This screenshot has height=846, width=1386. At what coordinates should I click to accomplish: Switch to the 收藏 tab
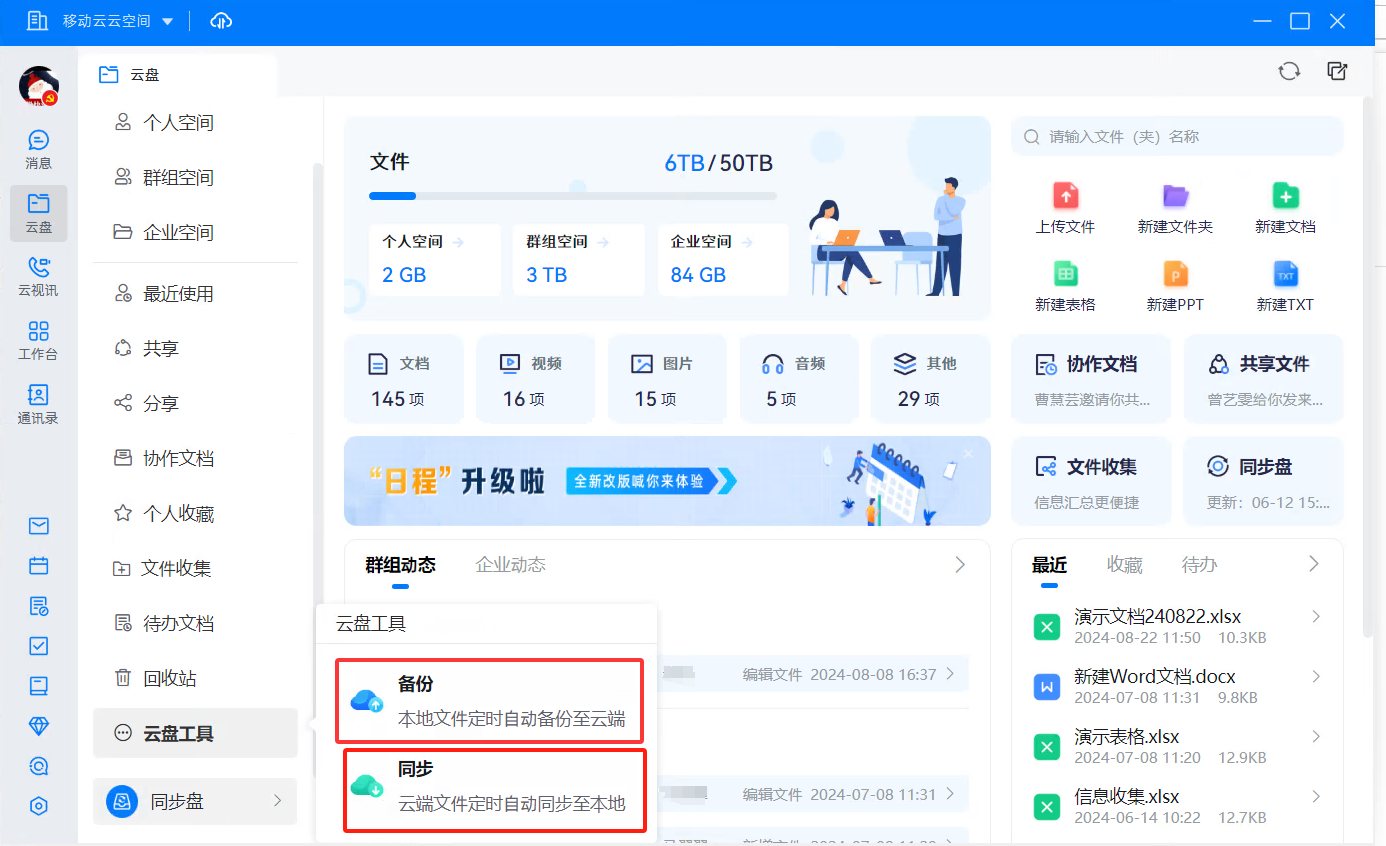(x=1124, y=565)
